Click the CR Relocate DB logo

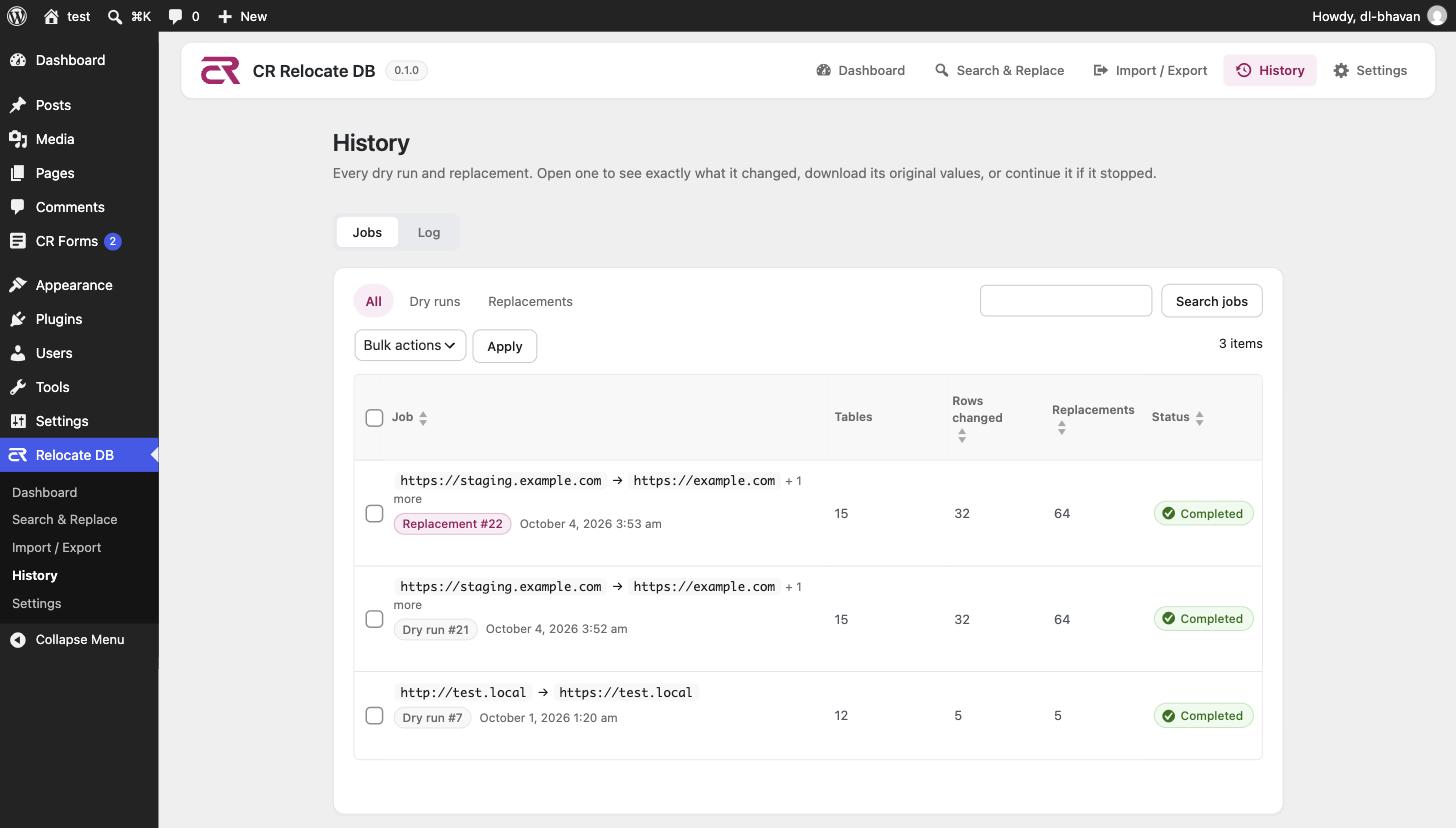(x=220, y=70)
